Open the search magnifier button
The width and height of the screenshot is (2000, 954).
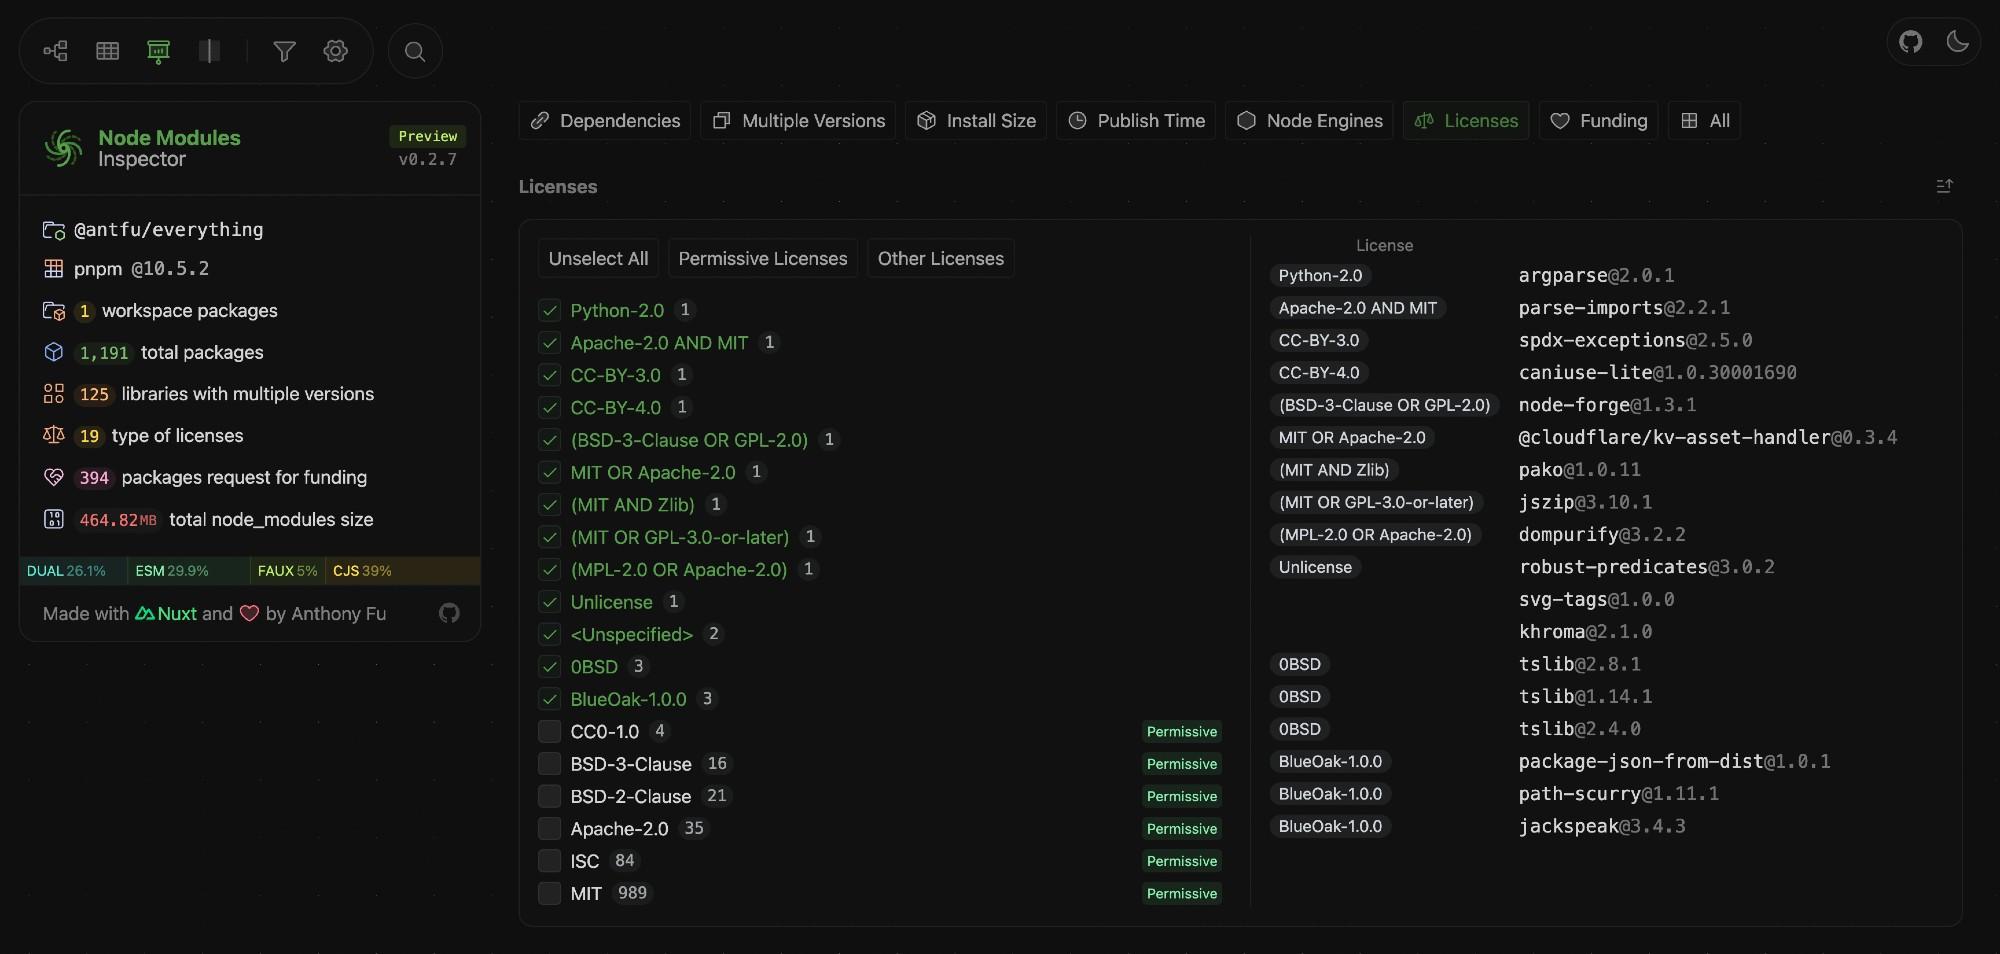tap(415, 51)
